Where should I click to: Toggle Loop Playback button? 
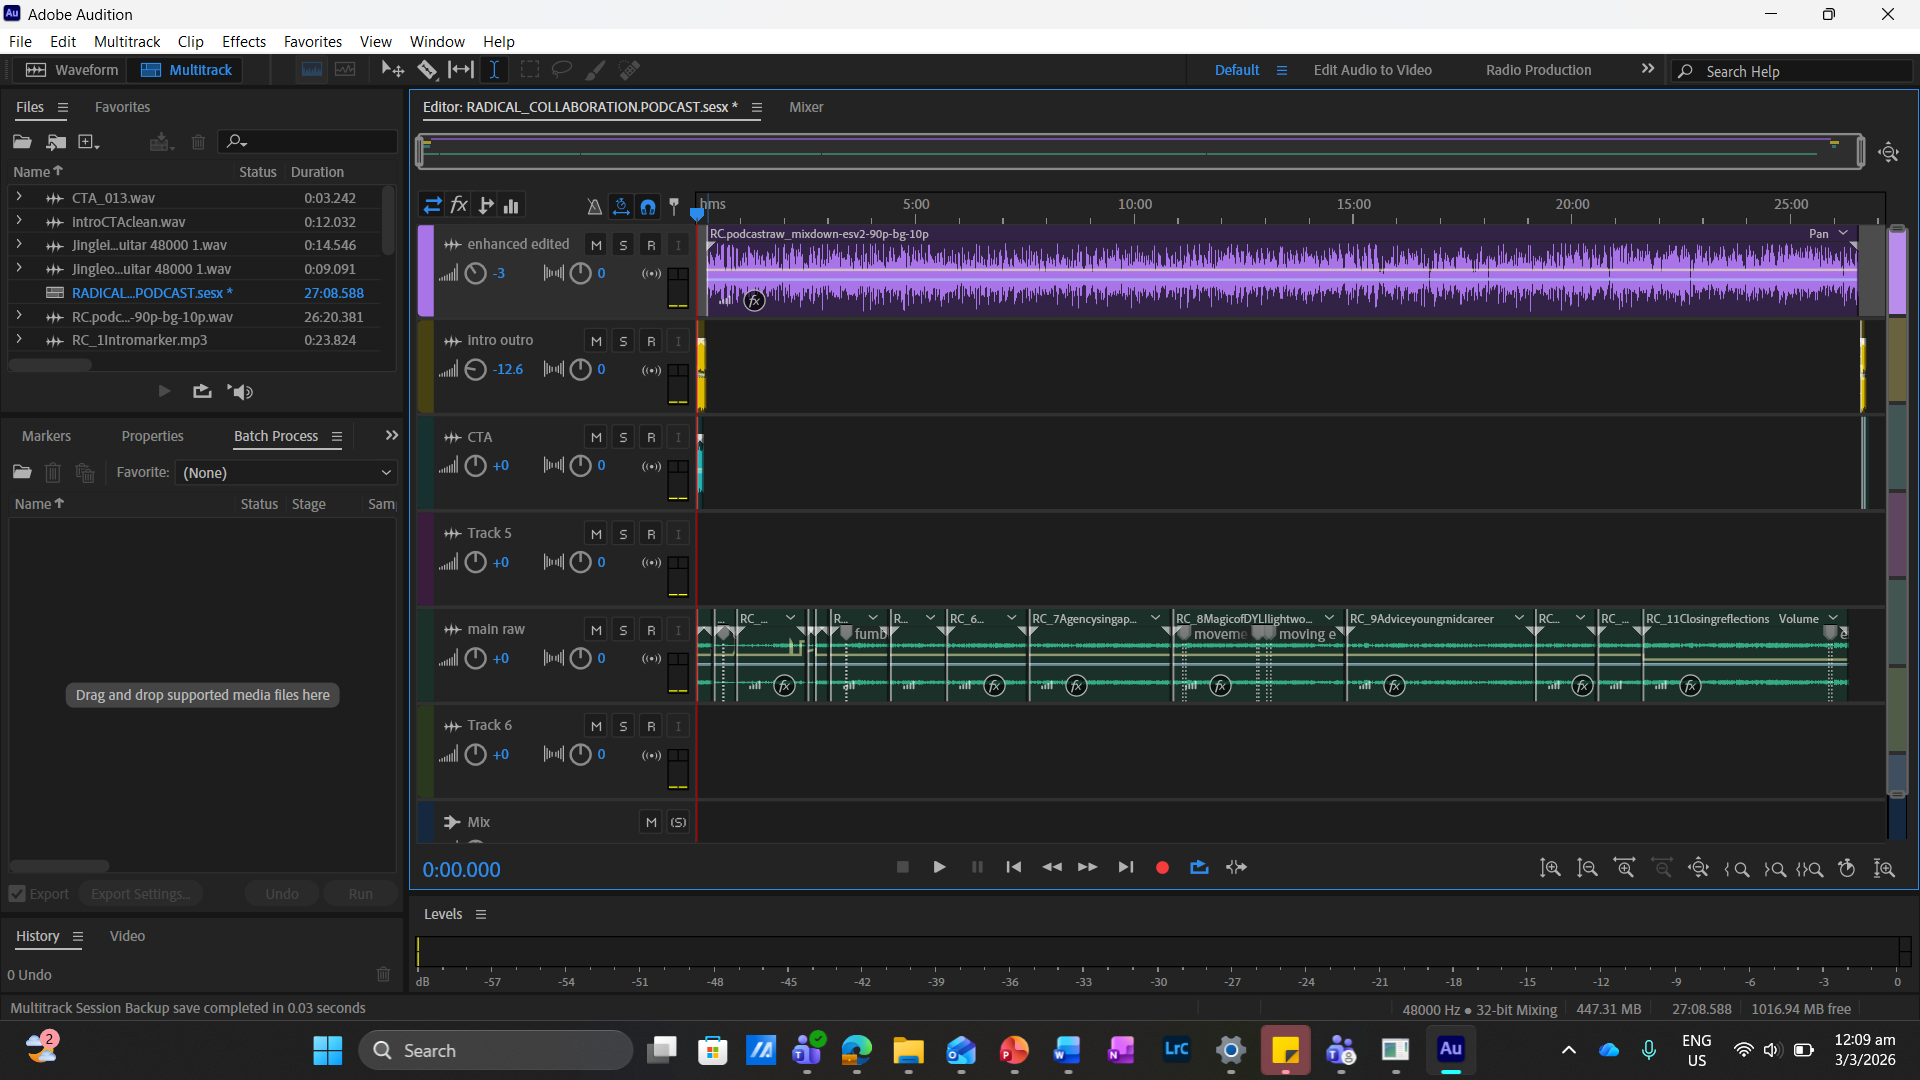click(x=1199, y=868)
